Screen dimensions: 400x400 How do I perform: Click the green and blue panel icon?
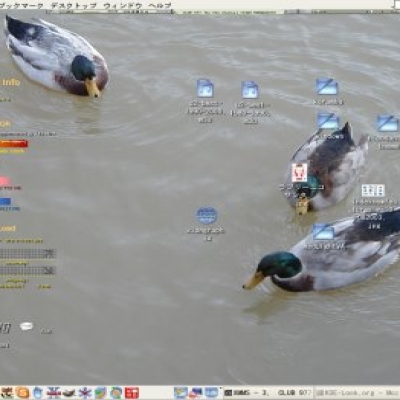click(100, 393)
